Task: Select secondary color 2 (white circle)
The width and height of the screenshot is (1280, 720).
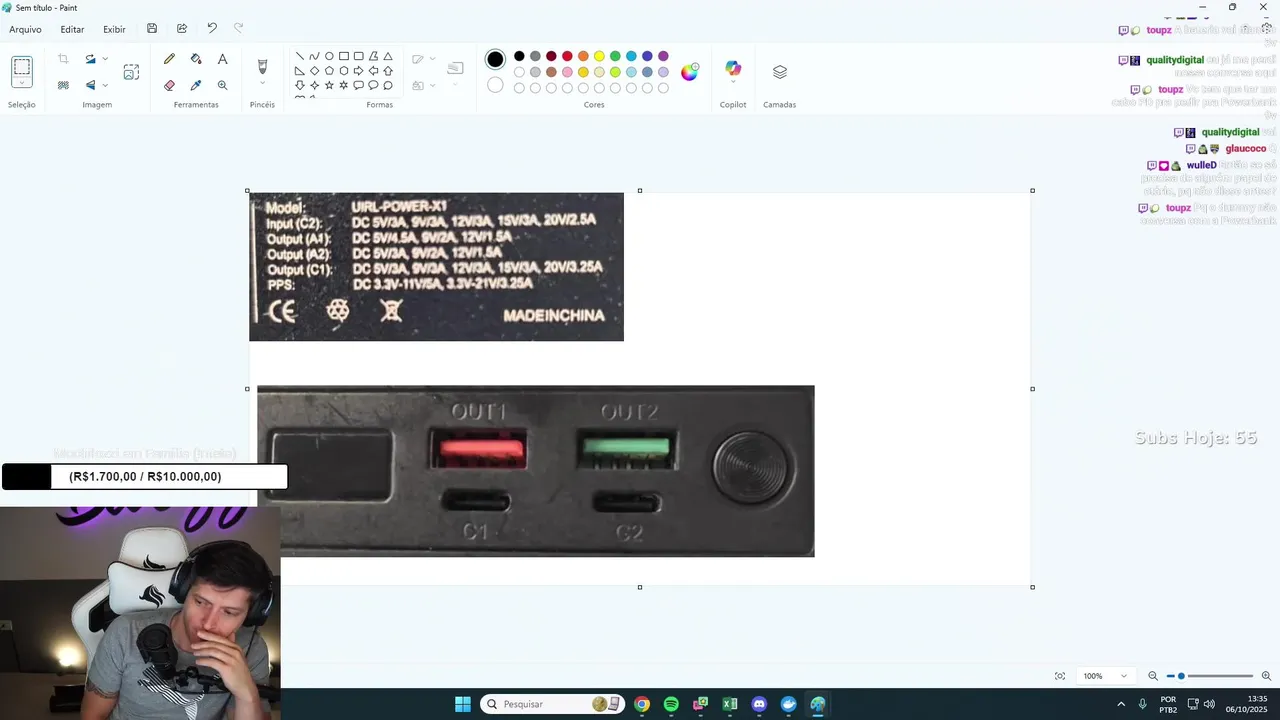Action: 495,85
